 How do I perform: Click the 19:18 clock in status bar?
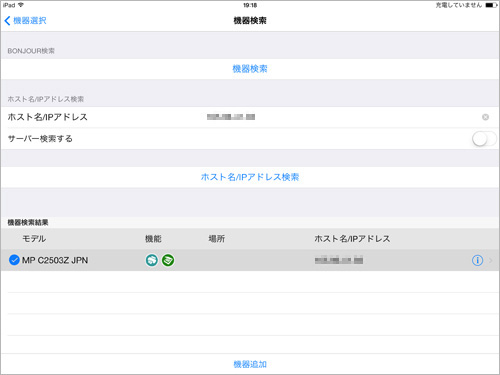tap(250, 5)
